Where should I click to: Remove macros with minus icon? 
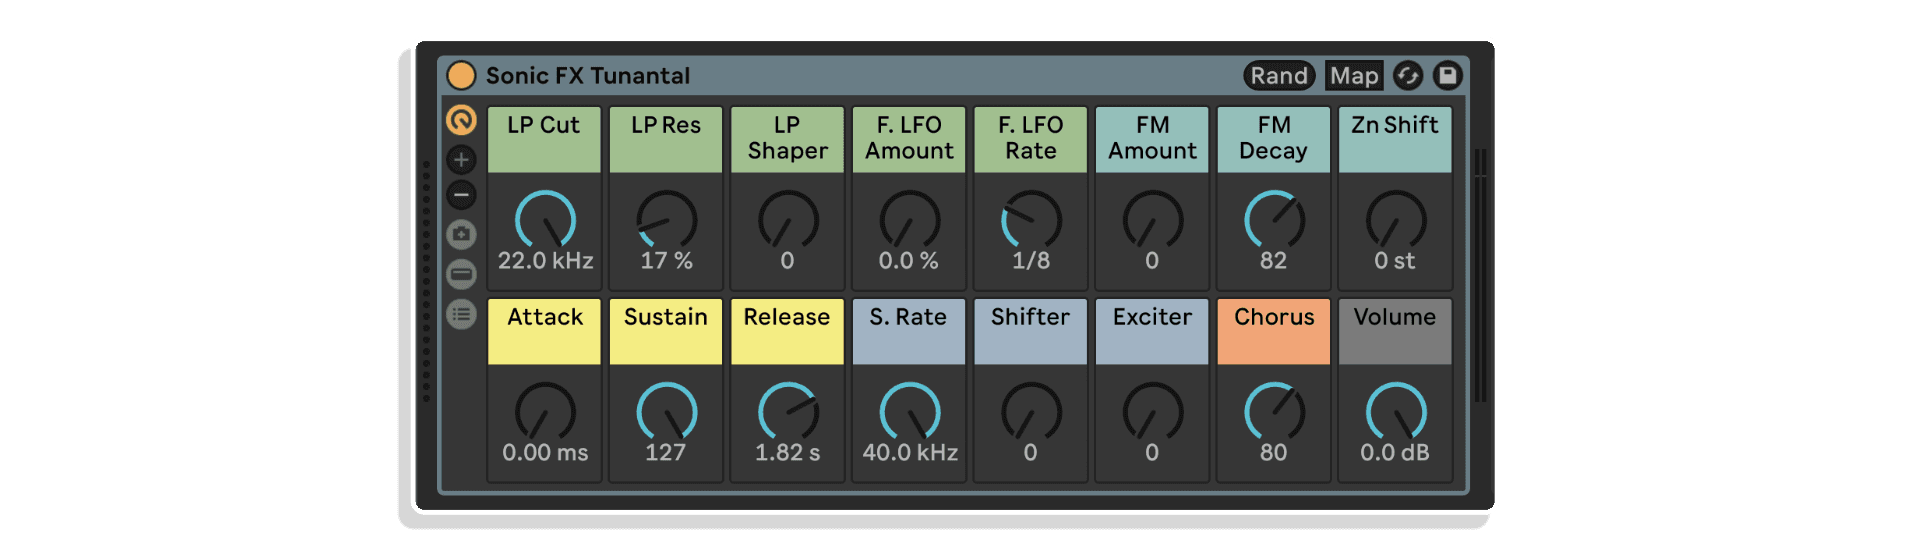coord(461,195)
